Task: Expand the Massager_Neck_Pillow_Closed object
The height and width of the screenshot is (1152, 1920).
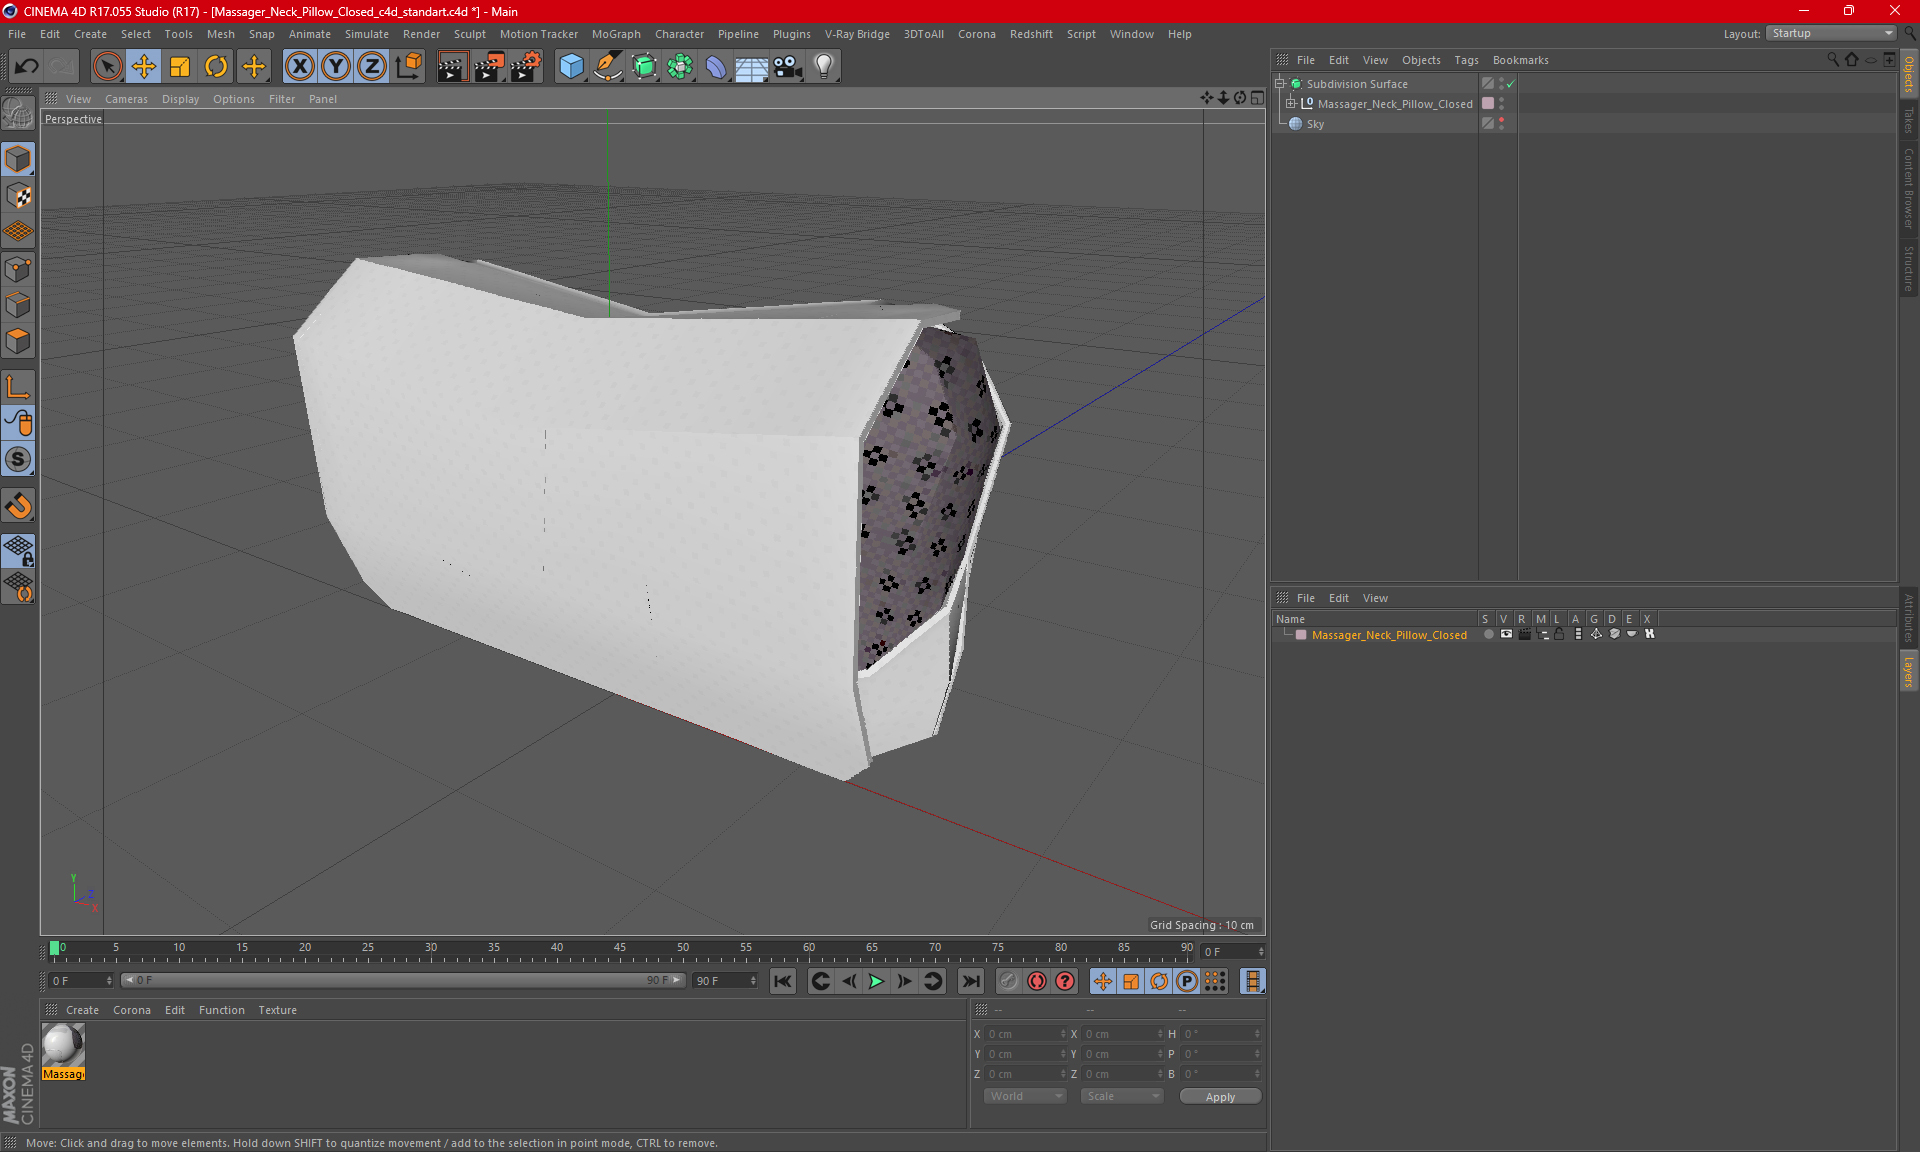Action: (x=1291, y=104)
